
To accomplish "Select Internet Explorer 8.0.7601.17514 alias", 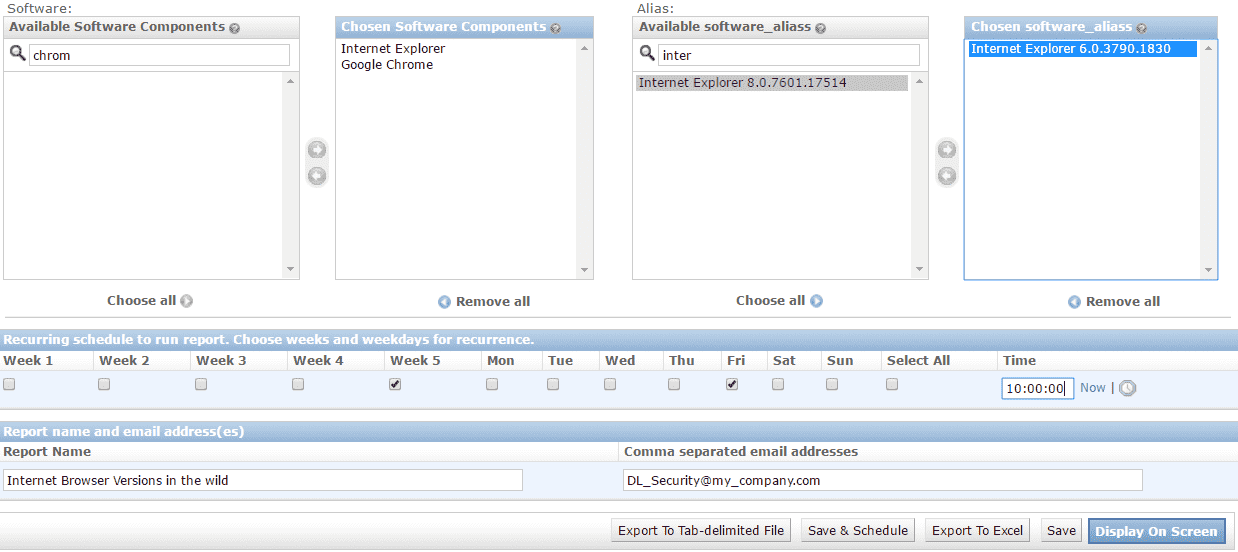I will click(x=772, y=83).
